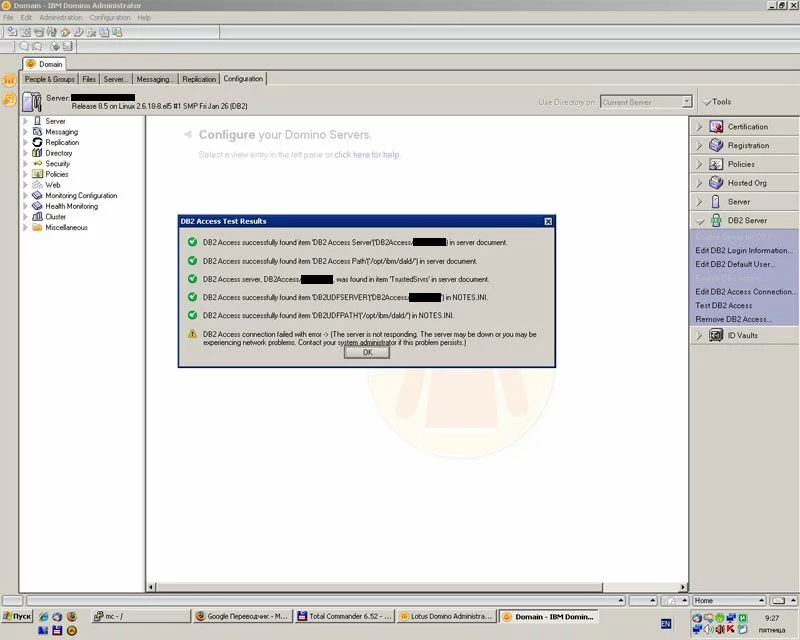Click the ID Vaults icon

pyautogui.click(x=716, y=336)
